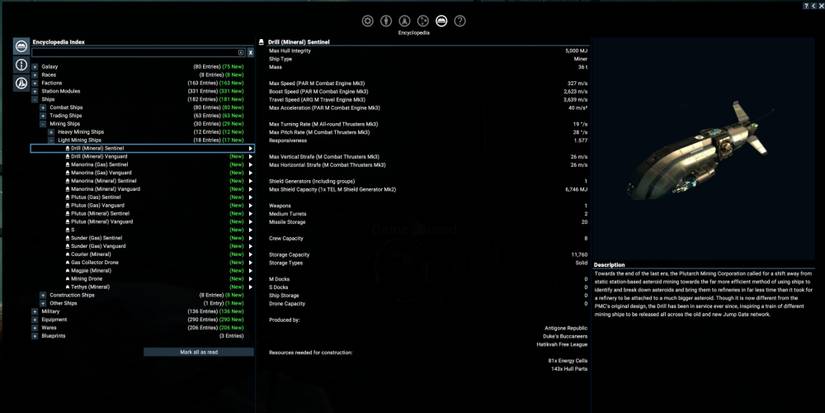Screen dimensions: 825x413
Task: Open the circular info sidebar icon
Action: (x=21, y=65)
